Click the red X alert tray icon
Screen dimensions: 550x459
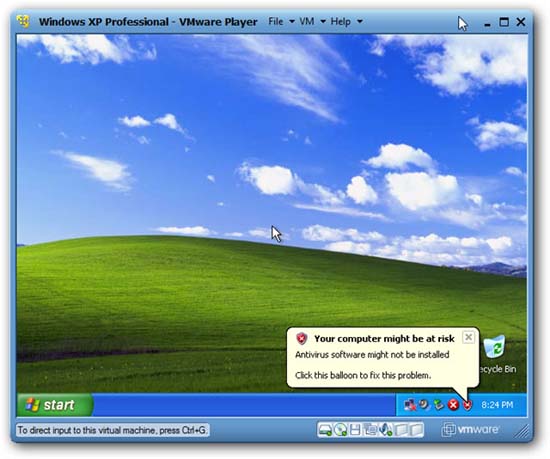(453, 405)
